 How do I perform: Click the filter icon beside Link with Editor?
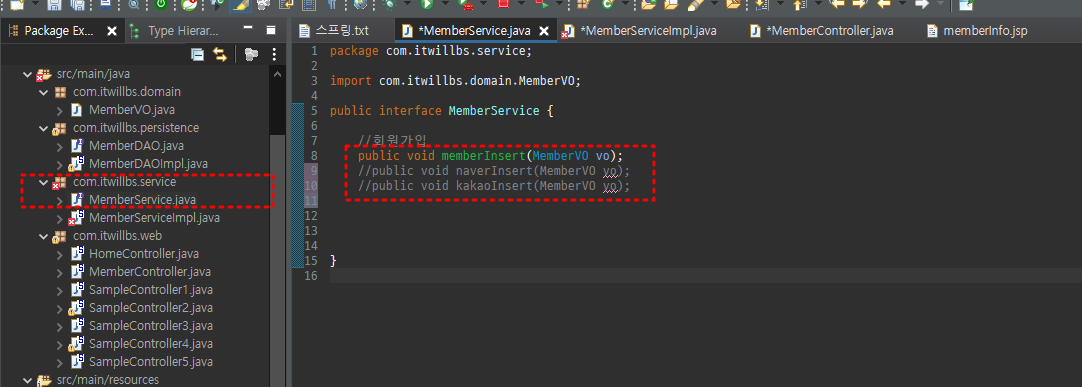click(251, 54)
